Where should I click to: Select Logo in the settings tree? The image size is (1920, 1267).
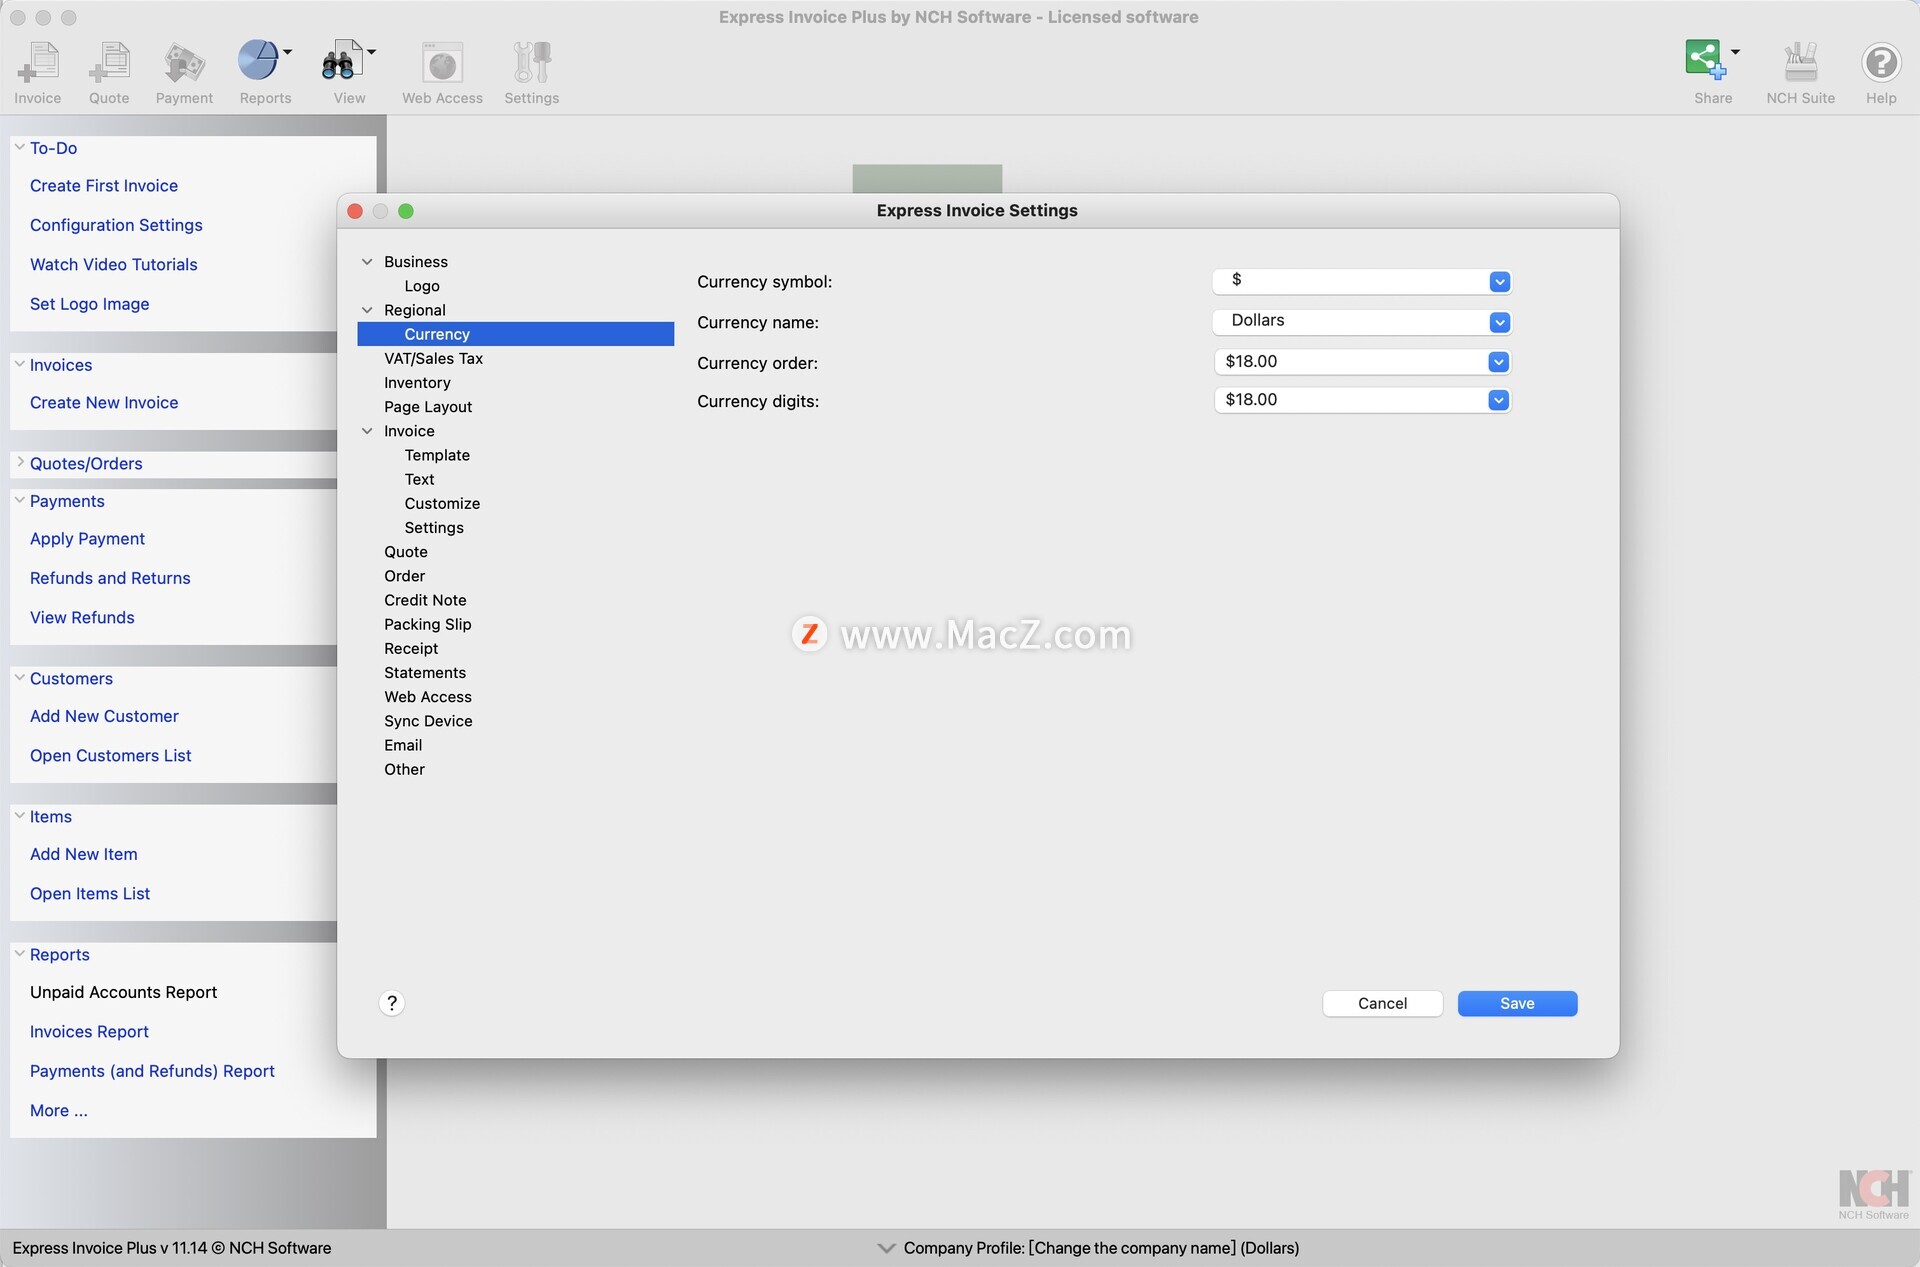422,286
